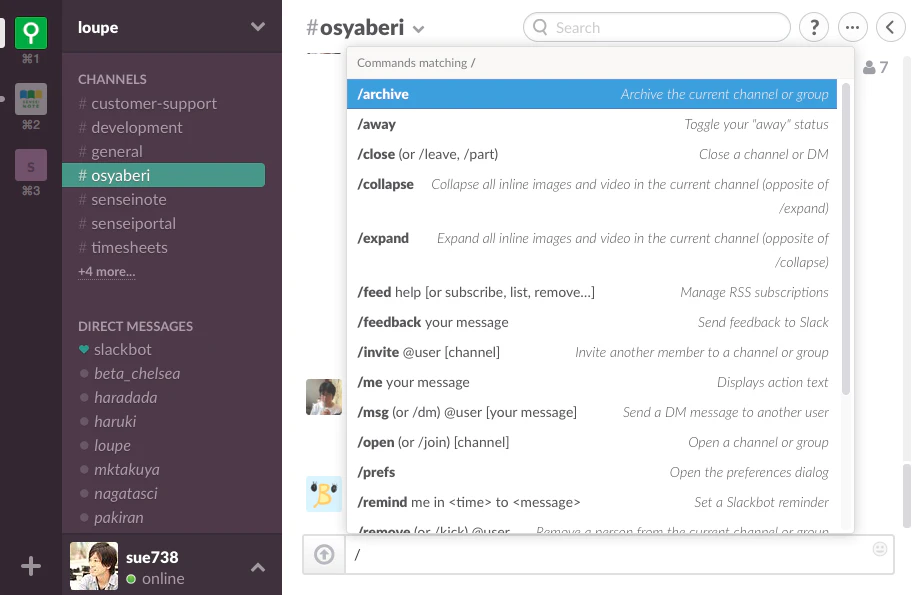The height and width of the screenshot is (595, 915).
Task: Select the /away command
Action: point(592,124)
